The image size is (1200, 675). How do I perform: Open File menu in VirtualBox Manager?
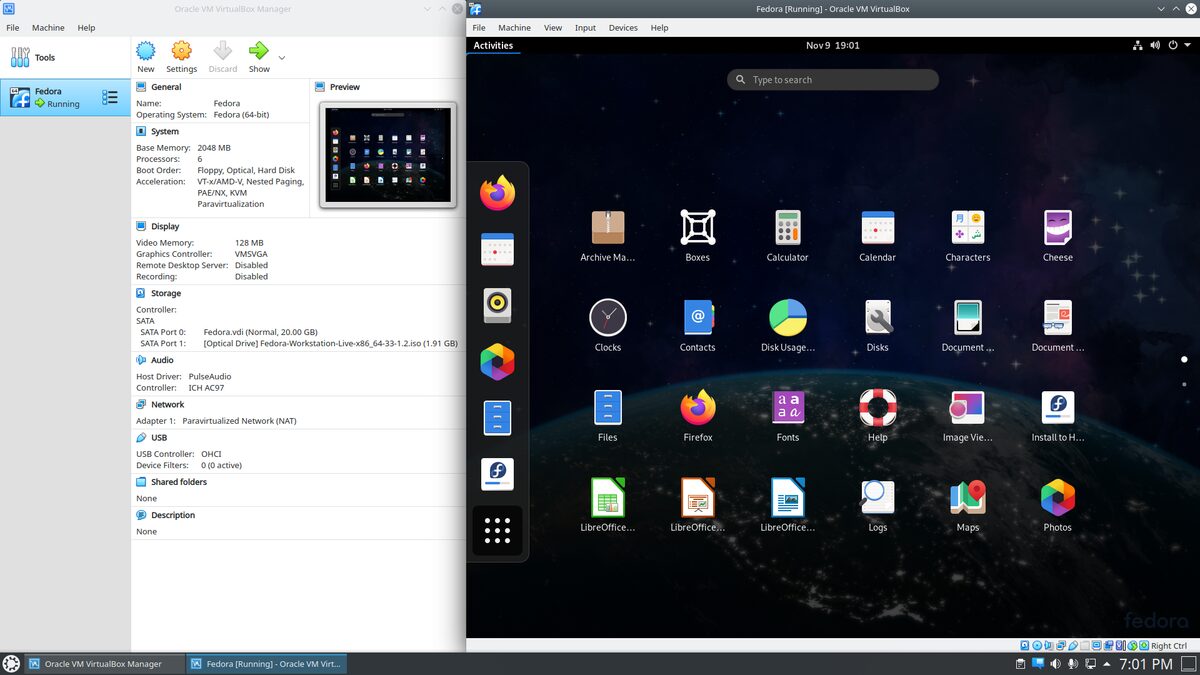(13, 28)
